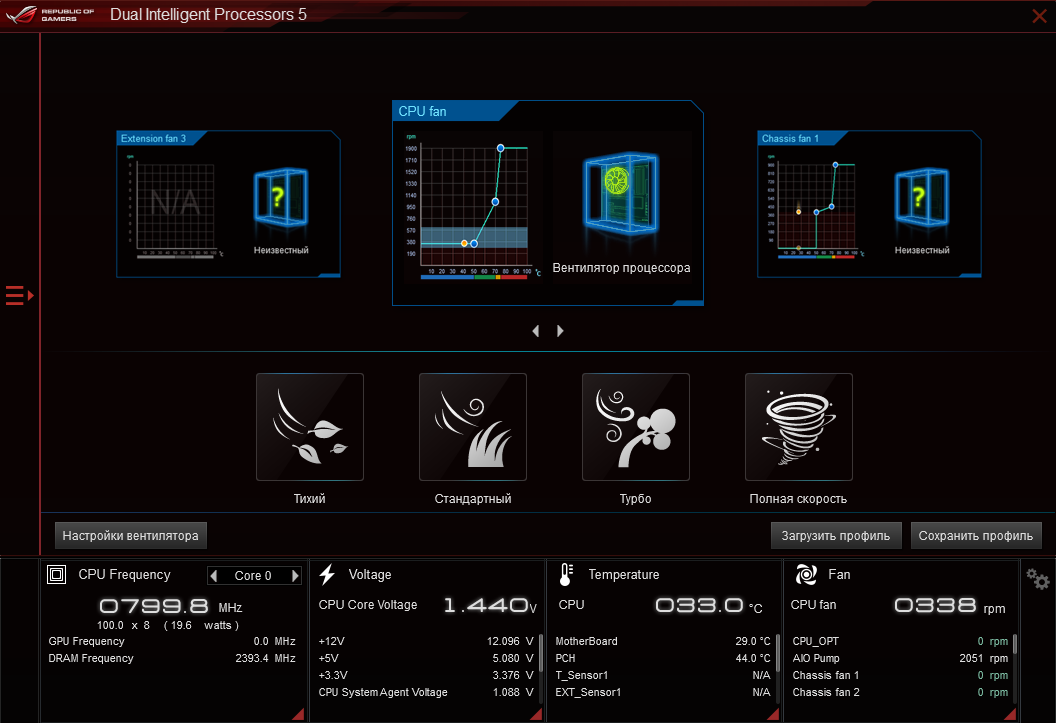The width and height of the screenshot is (1056, 723).
Task: Click the Chassis fan 2 row
Action: 900,692
